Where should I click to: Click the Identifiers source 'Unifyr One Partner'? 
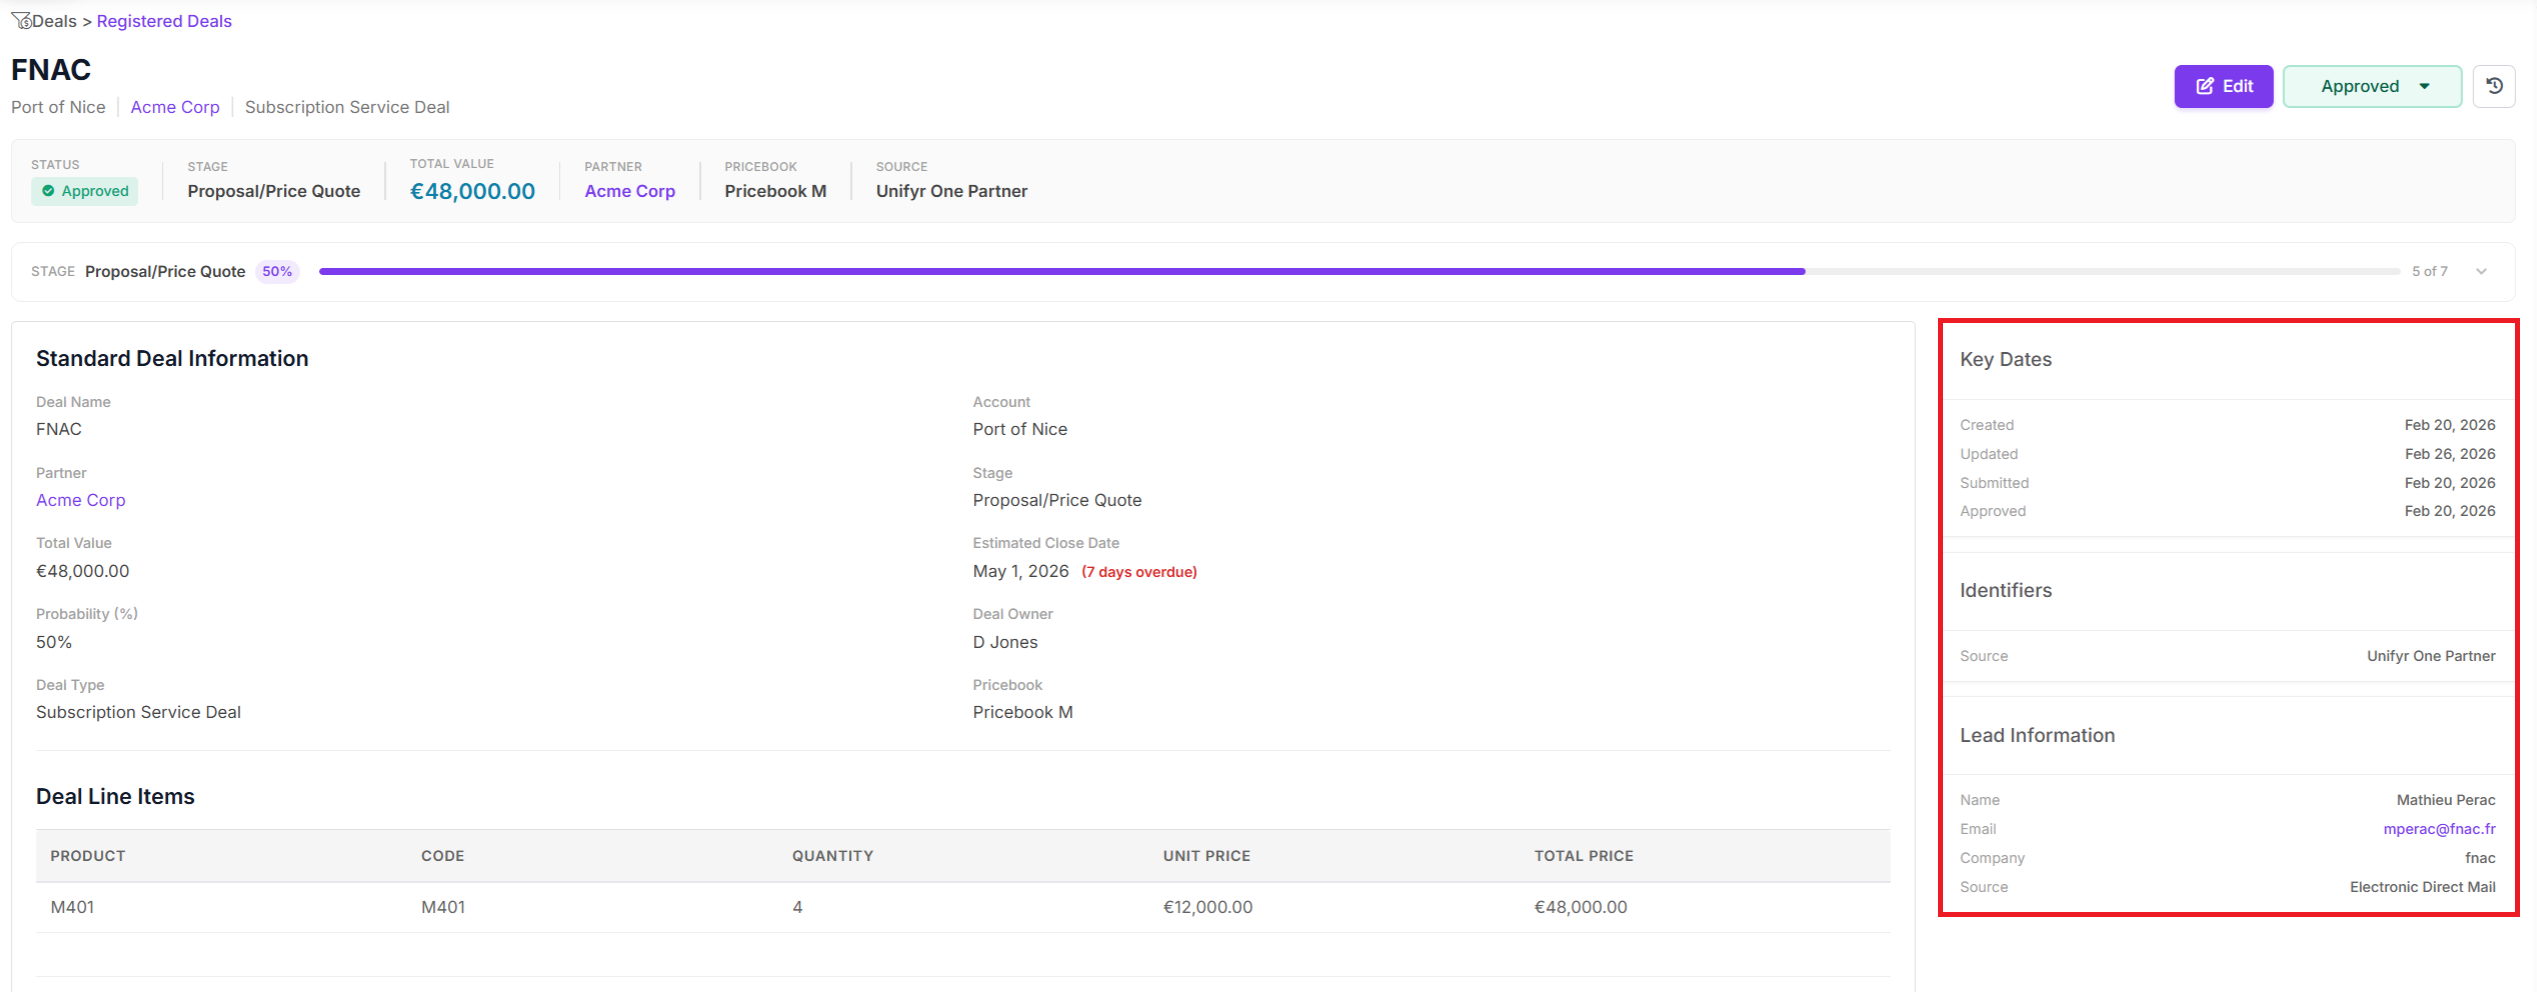pyautogui.click(x=2431, y=656)
